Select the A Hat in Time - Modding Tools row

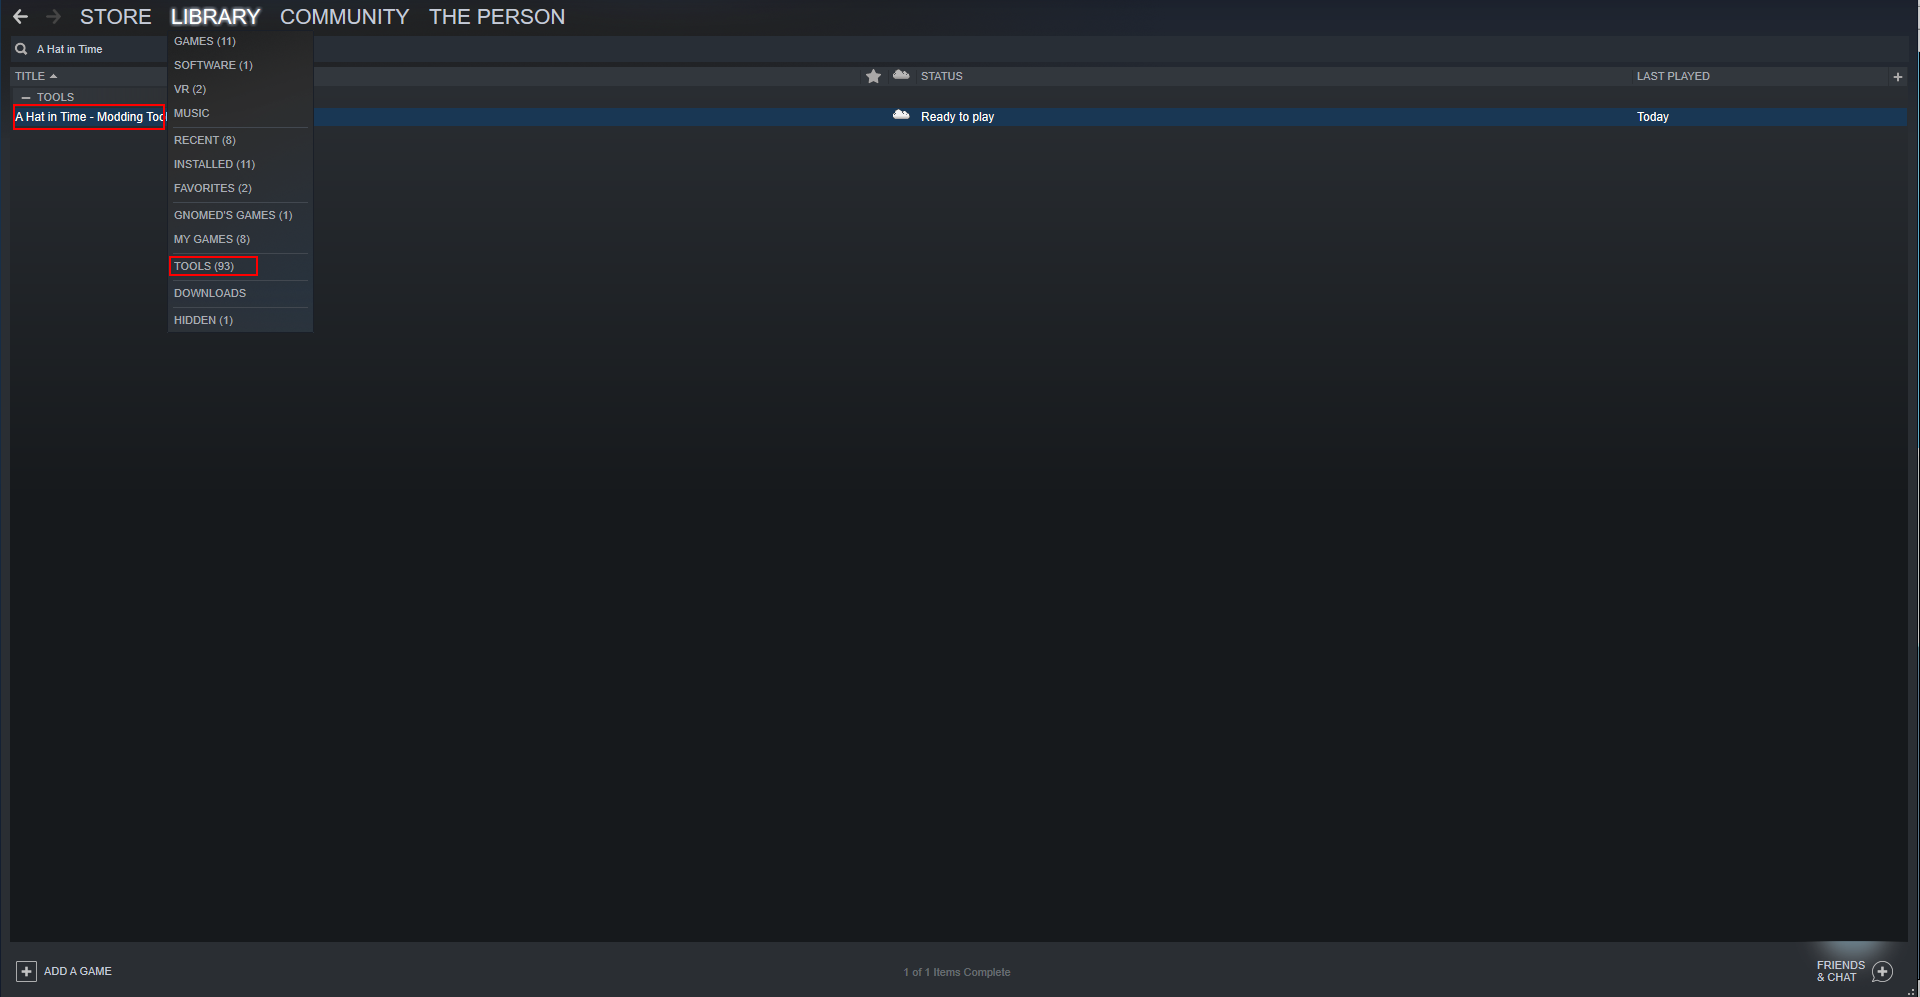[960, 117]
